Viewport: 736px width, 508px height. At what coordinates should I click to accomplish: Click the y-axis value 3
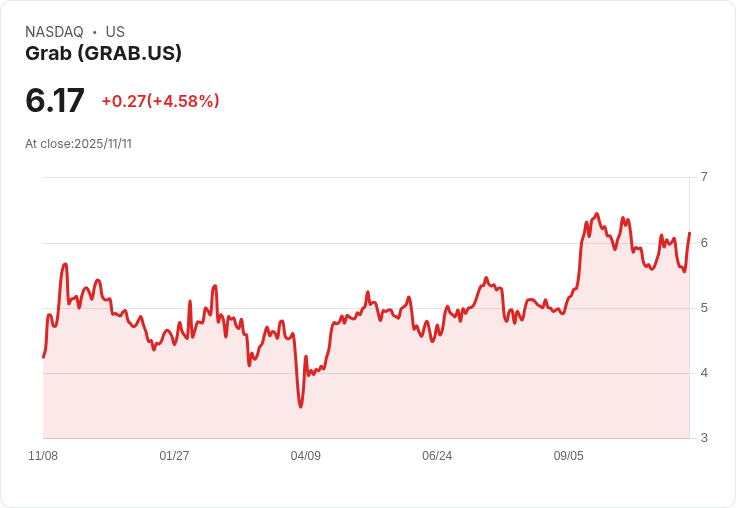(704, 438)
